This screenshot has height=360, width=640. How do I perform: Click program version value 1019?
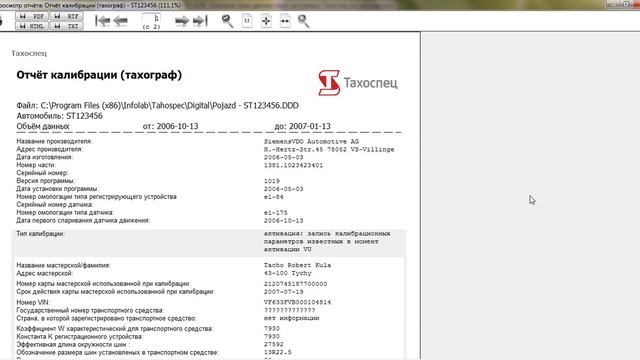coord(272,181)
